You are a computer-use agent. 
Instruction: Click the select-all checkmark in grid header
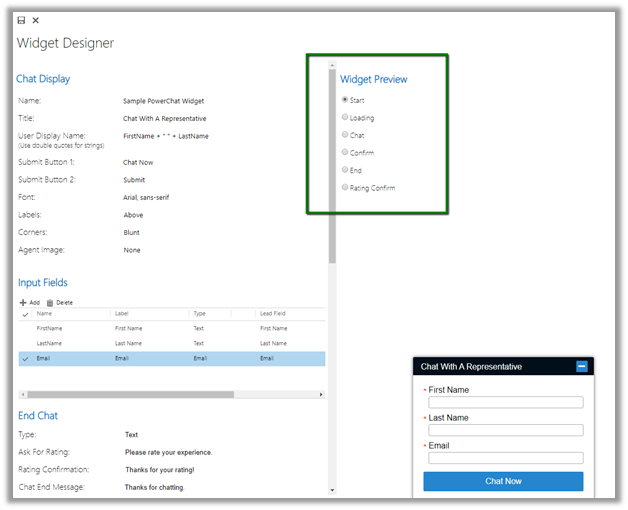tap(25, 314)
